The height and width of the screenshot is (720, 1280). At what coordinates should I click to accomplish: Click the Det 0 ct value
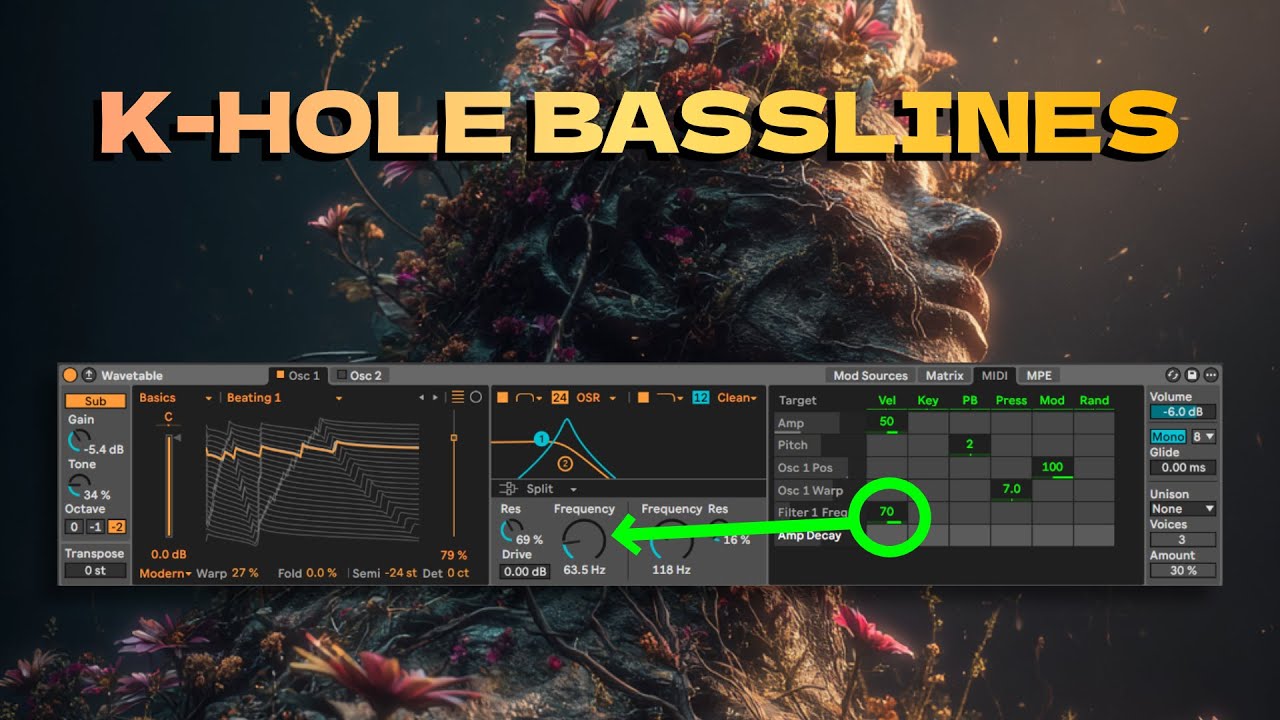point(458,573)
